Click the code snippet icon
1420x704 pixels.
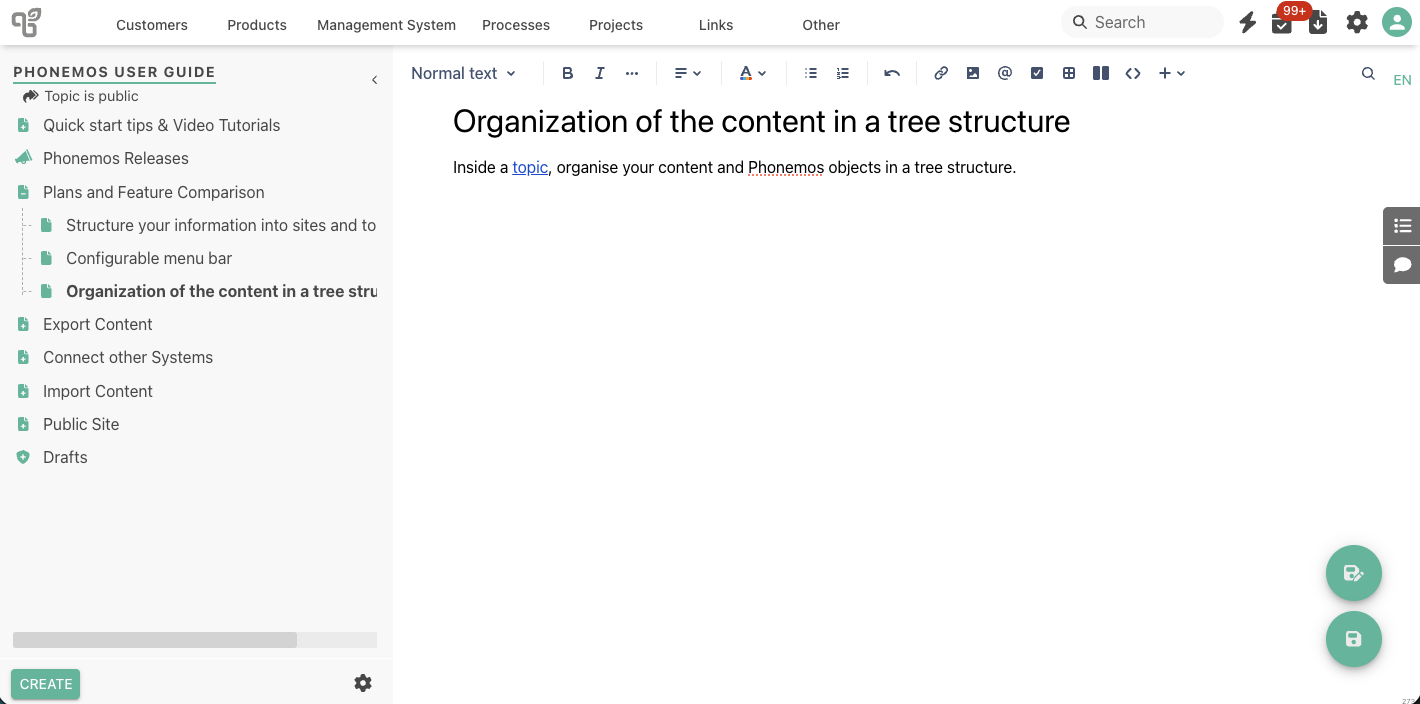[x=1133, y=73]
